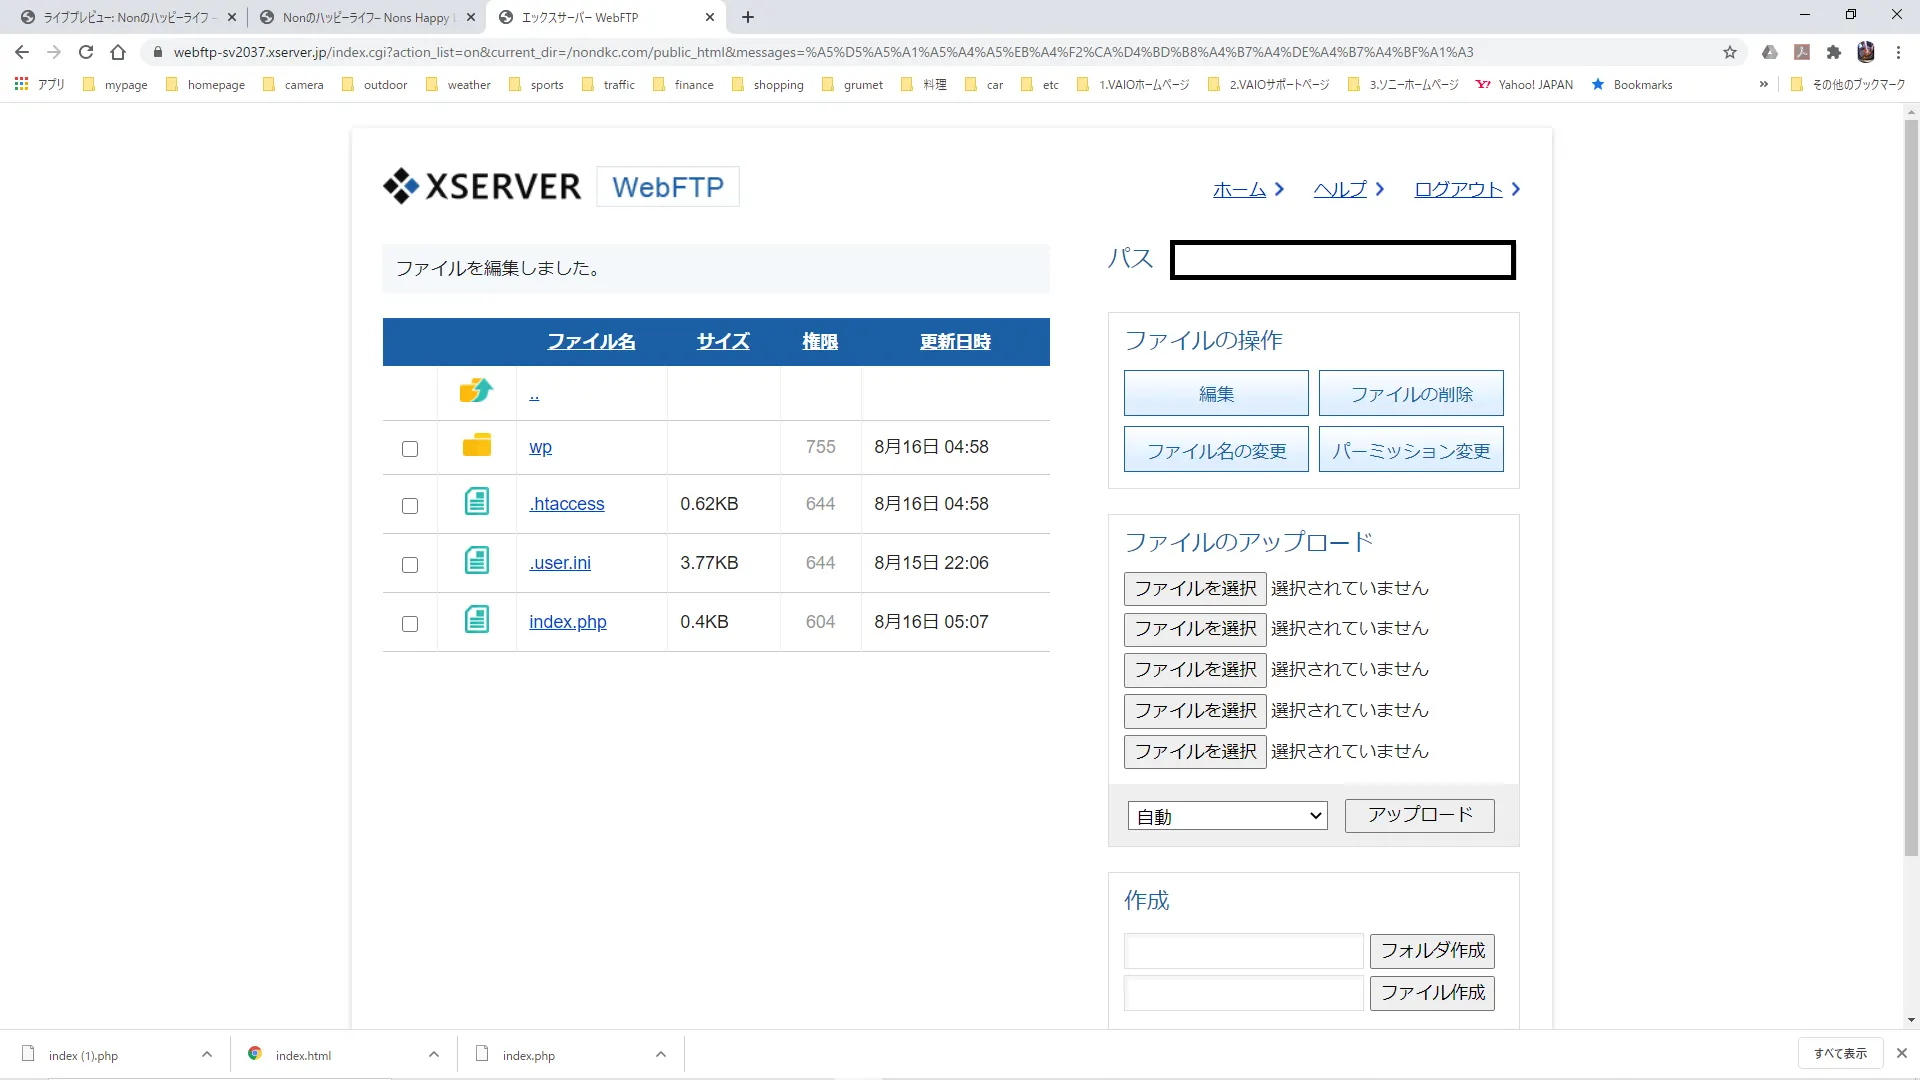The image size is (1920, 1080).
Task: Click the 編集 button
Action: 1216,393
